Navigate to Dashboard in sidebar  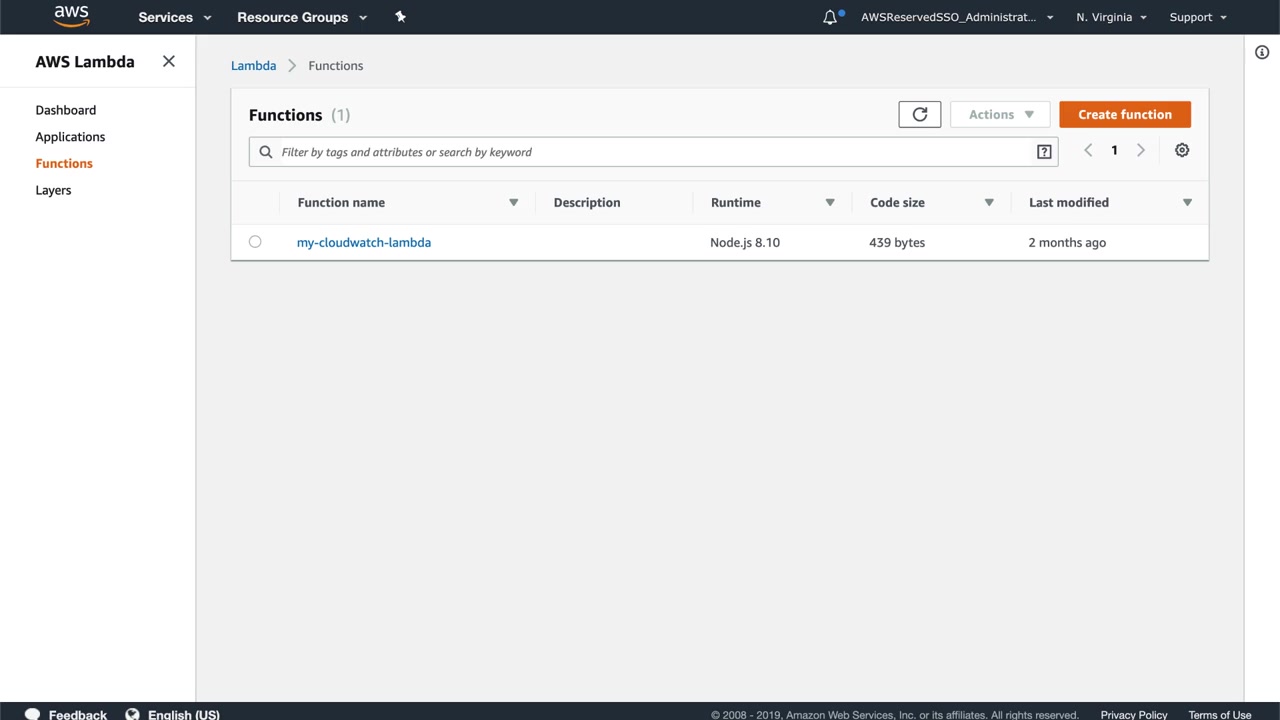click(x=66, y=110)
